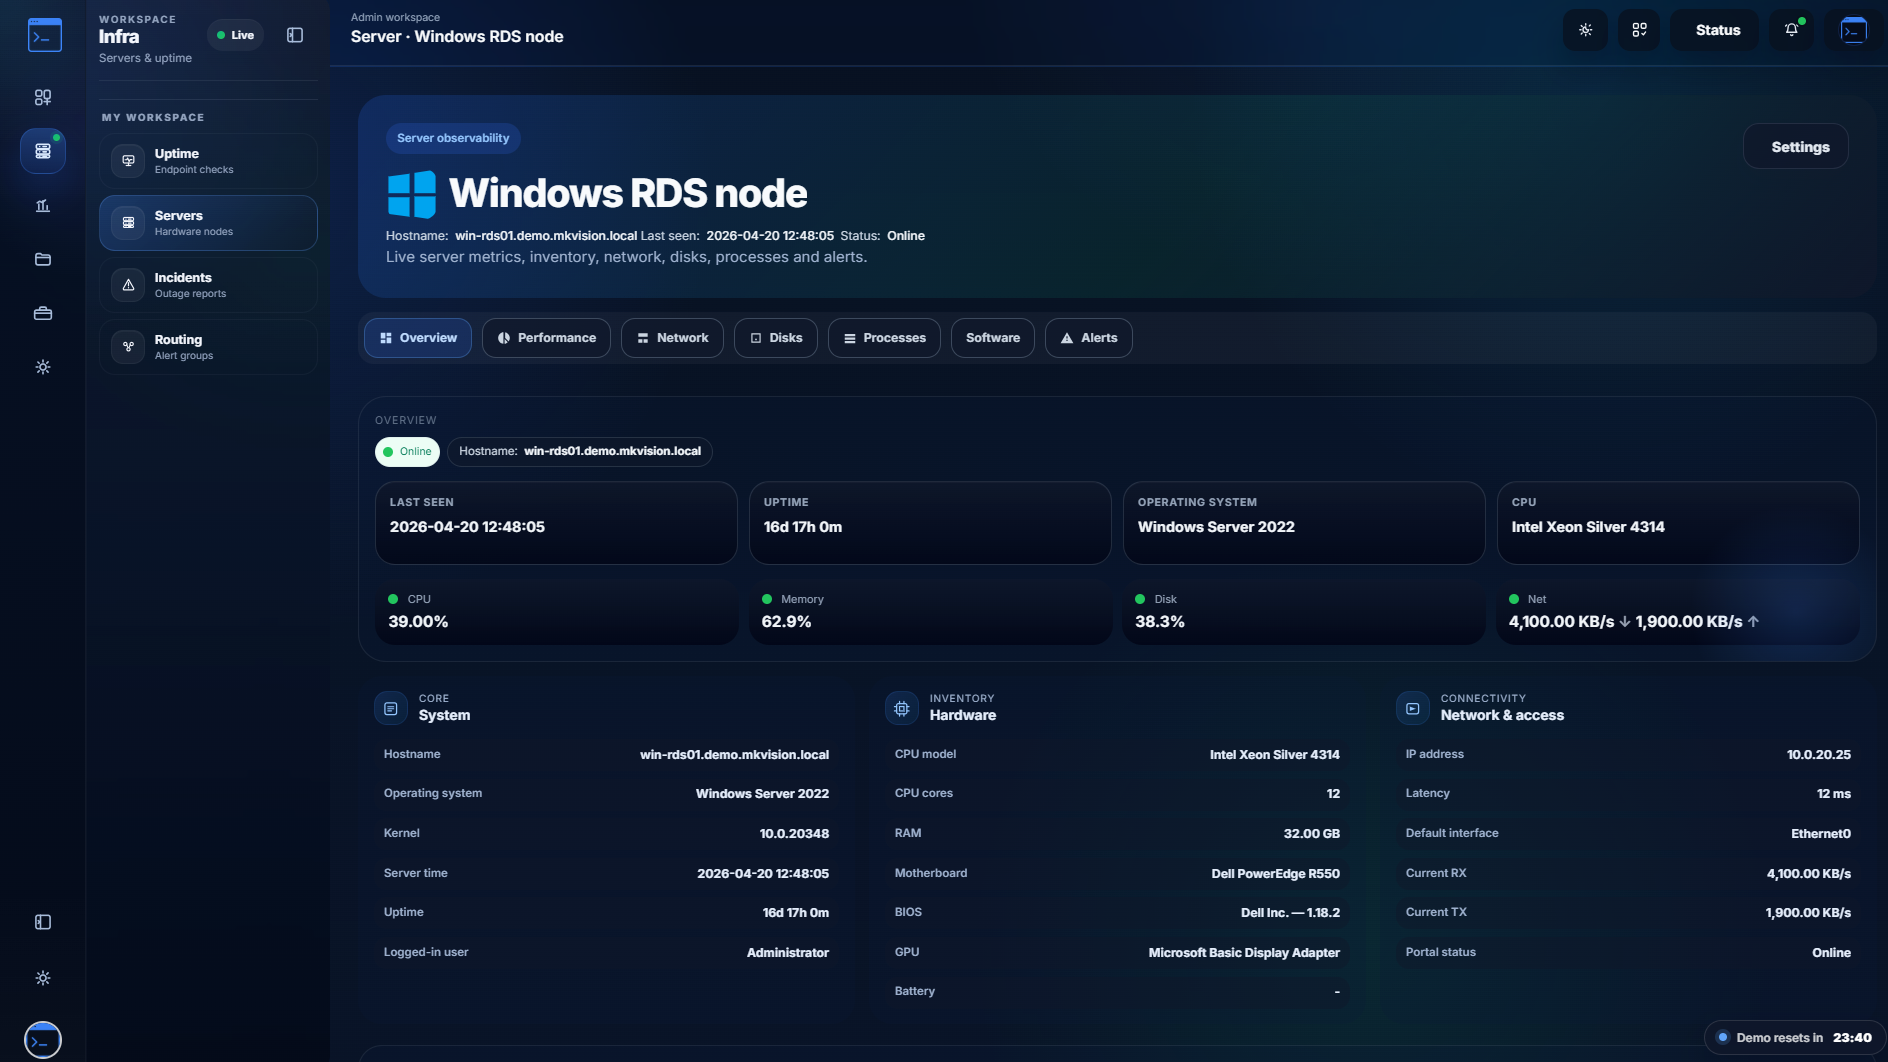Open the Software tab
Screen dimensions: 1888x1062
[993, 338]
